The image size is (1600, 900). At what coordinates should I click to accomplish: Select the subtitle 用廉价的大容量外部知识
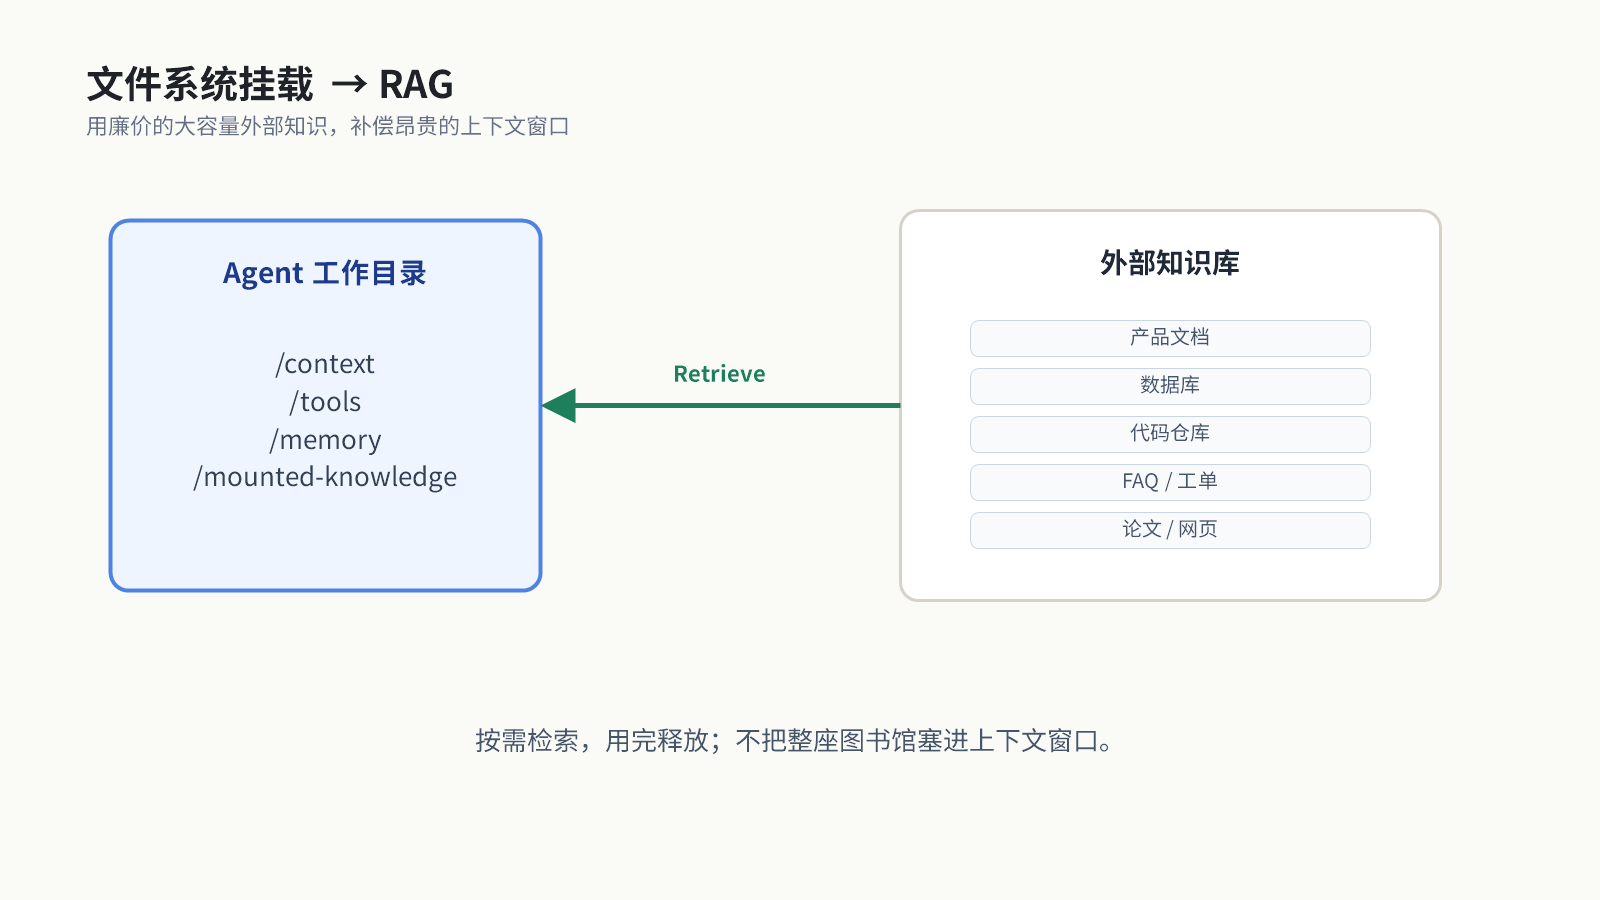click(x=206, y=126)
